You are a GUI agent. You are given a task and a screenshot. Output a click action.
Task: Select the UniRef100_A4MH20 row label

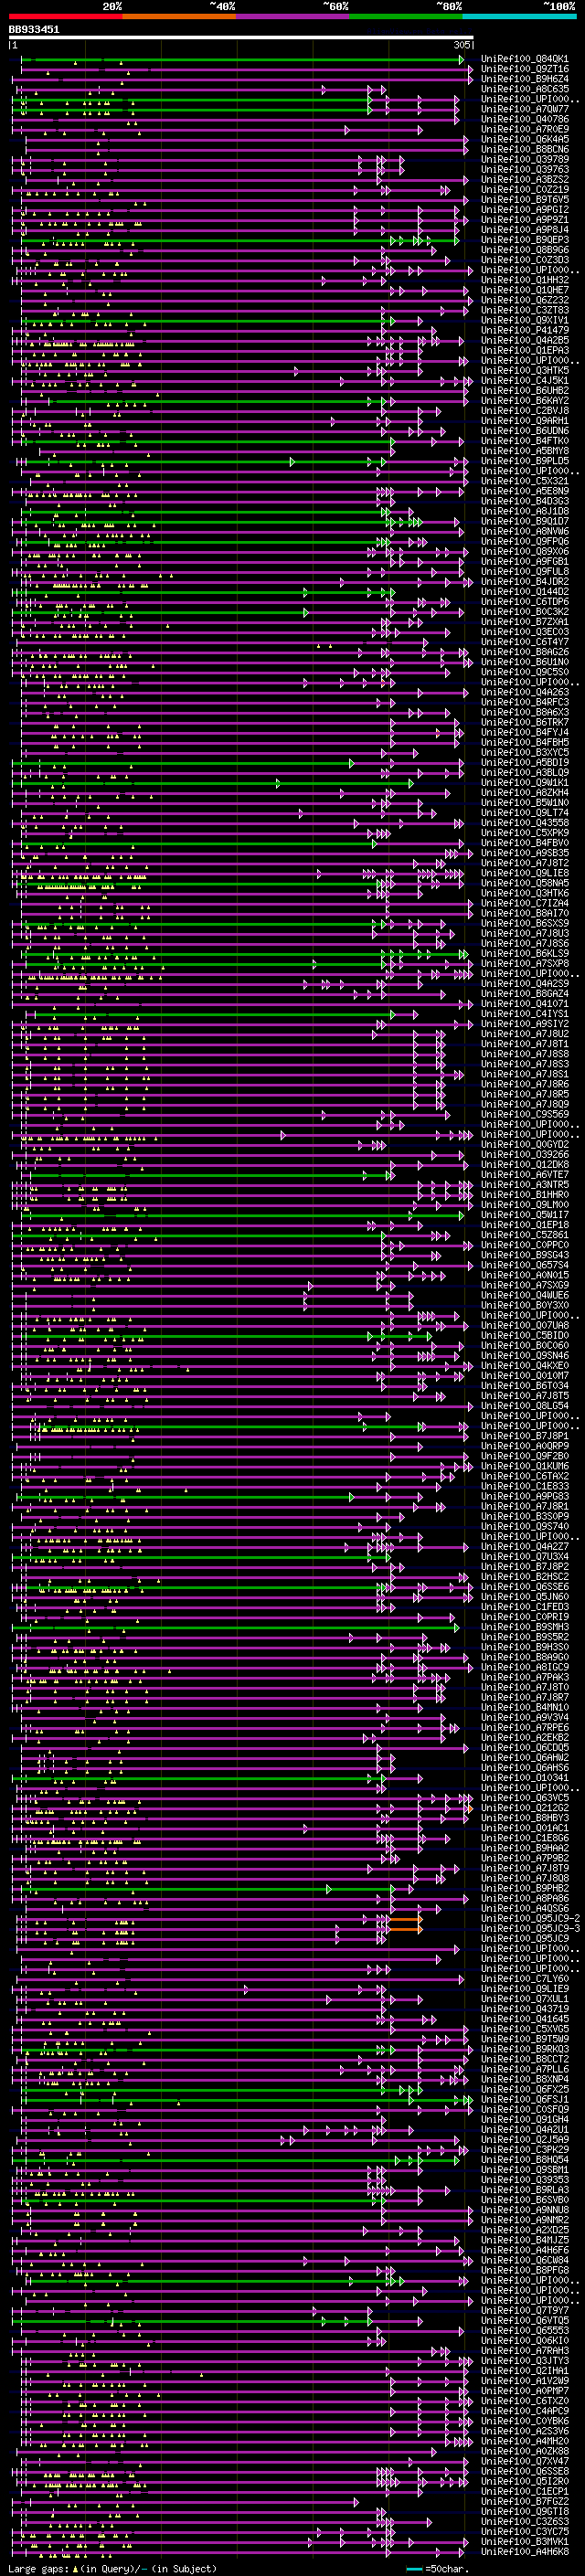point(525,2441)
